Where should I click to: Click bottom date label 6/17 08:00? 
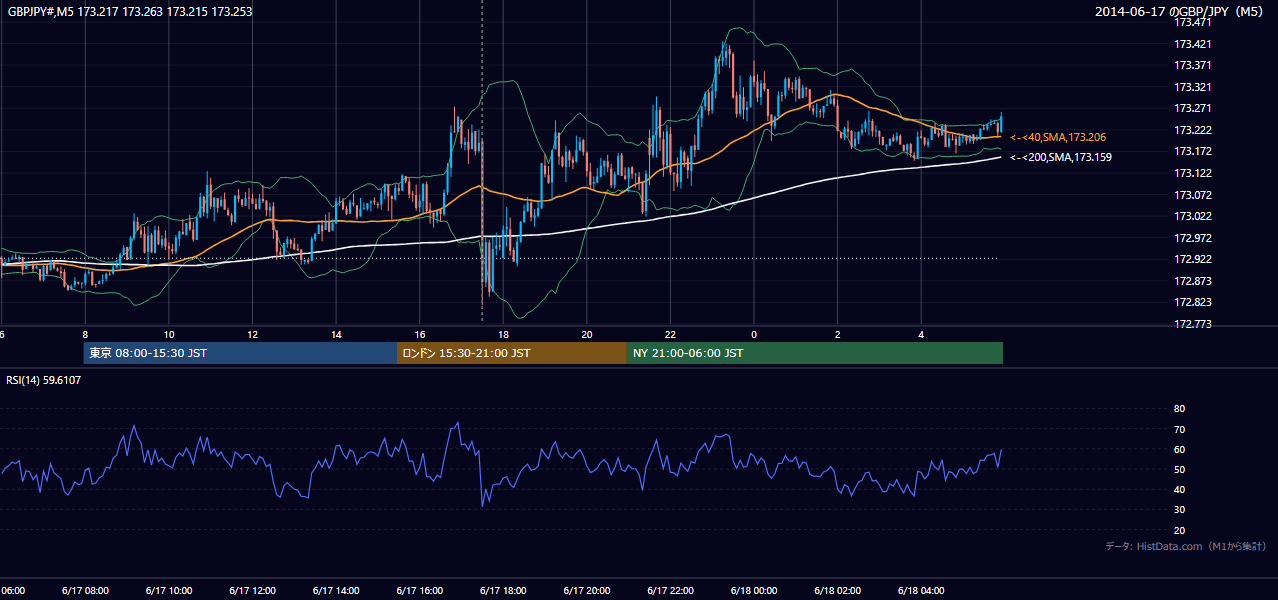click(x=85, y=591)
